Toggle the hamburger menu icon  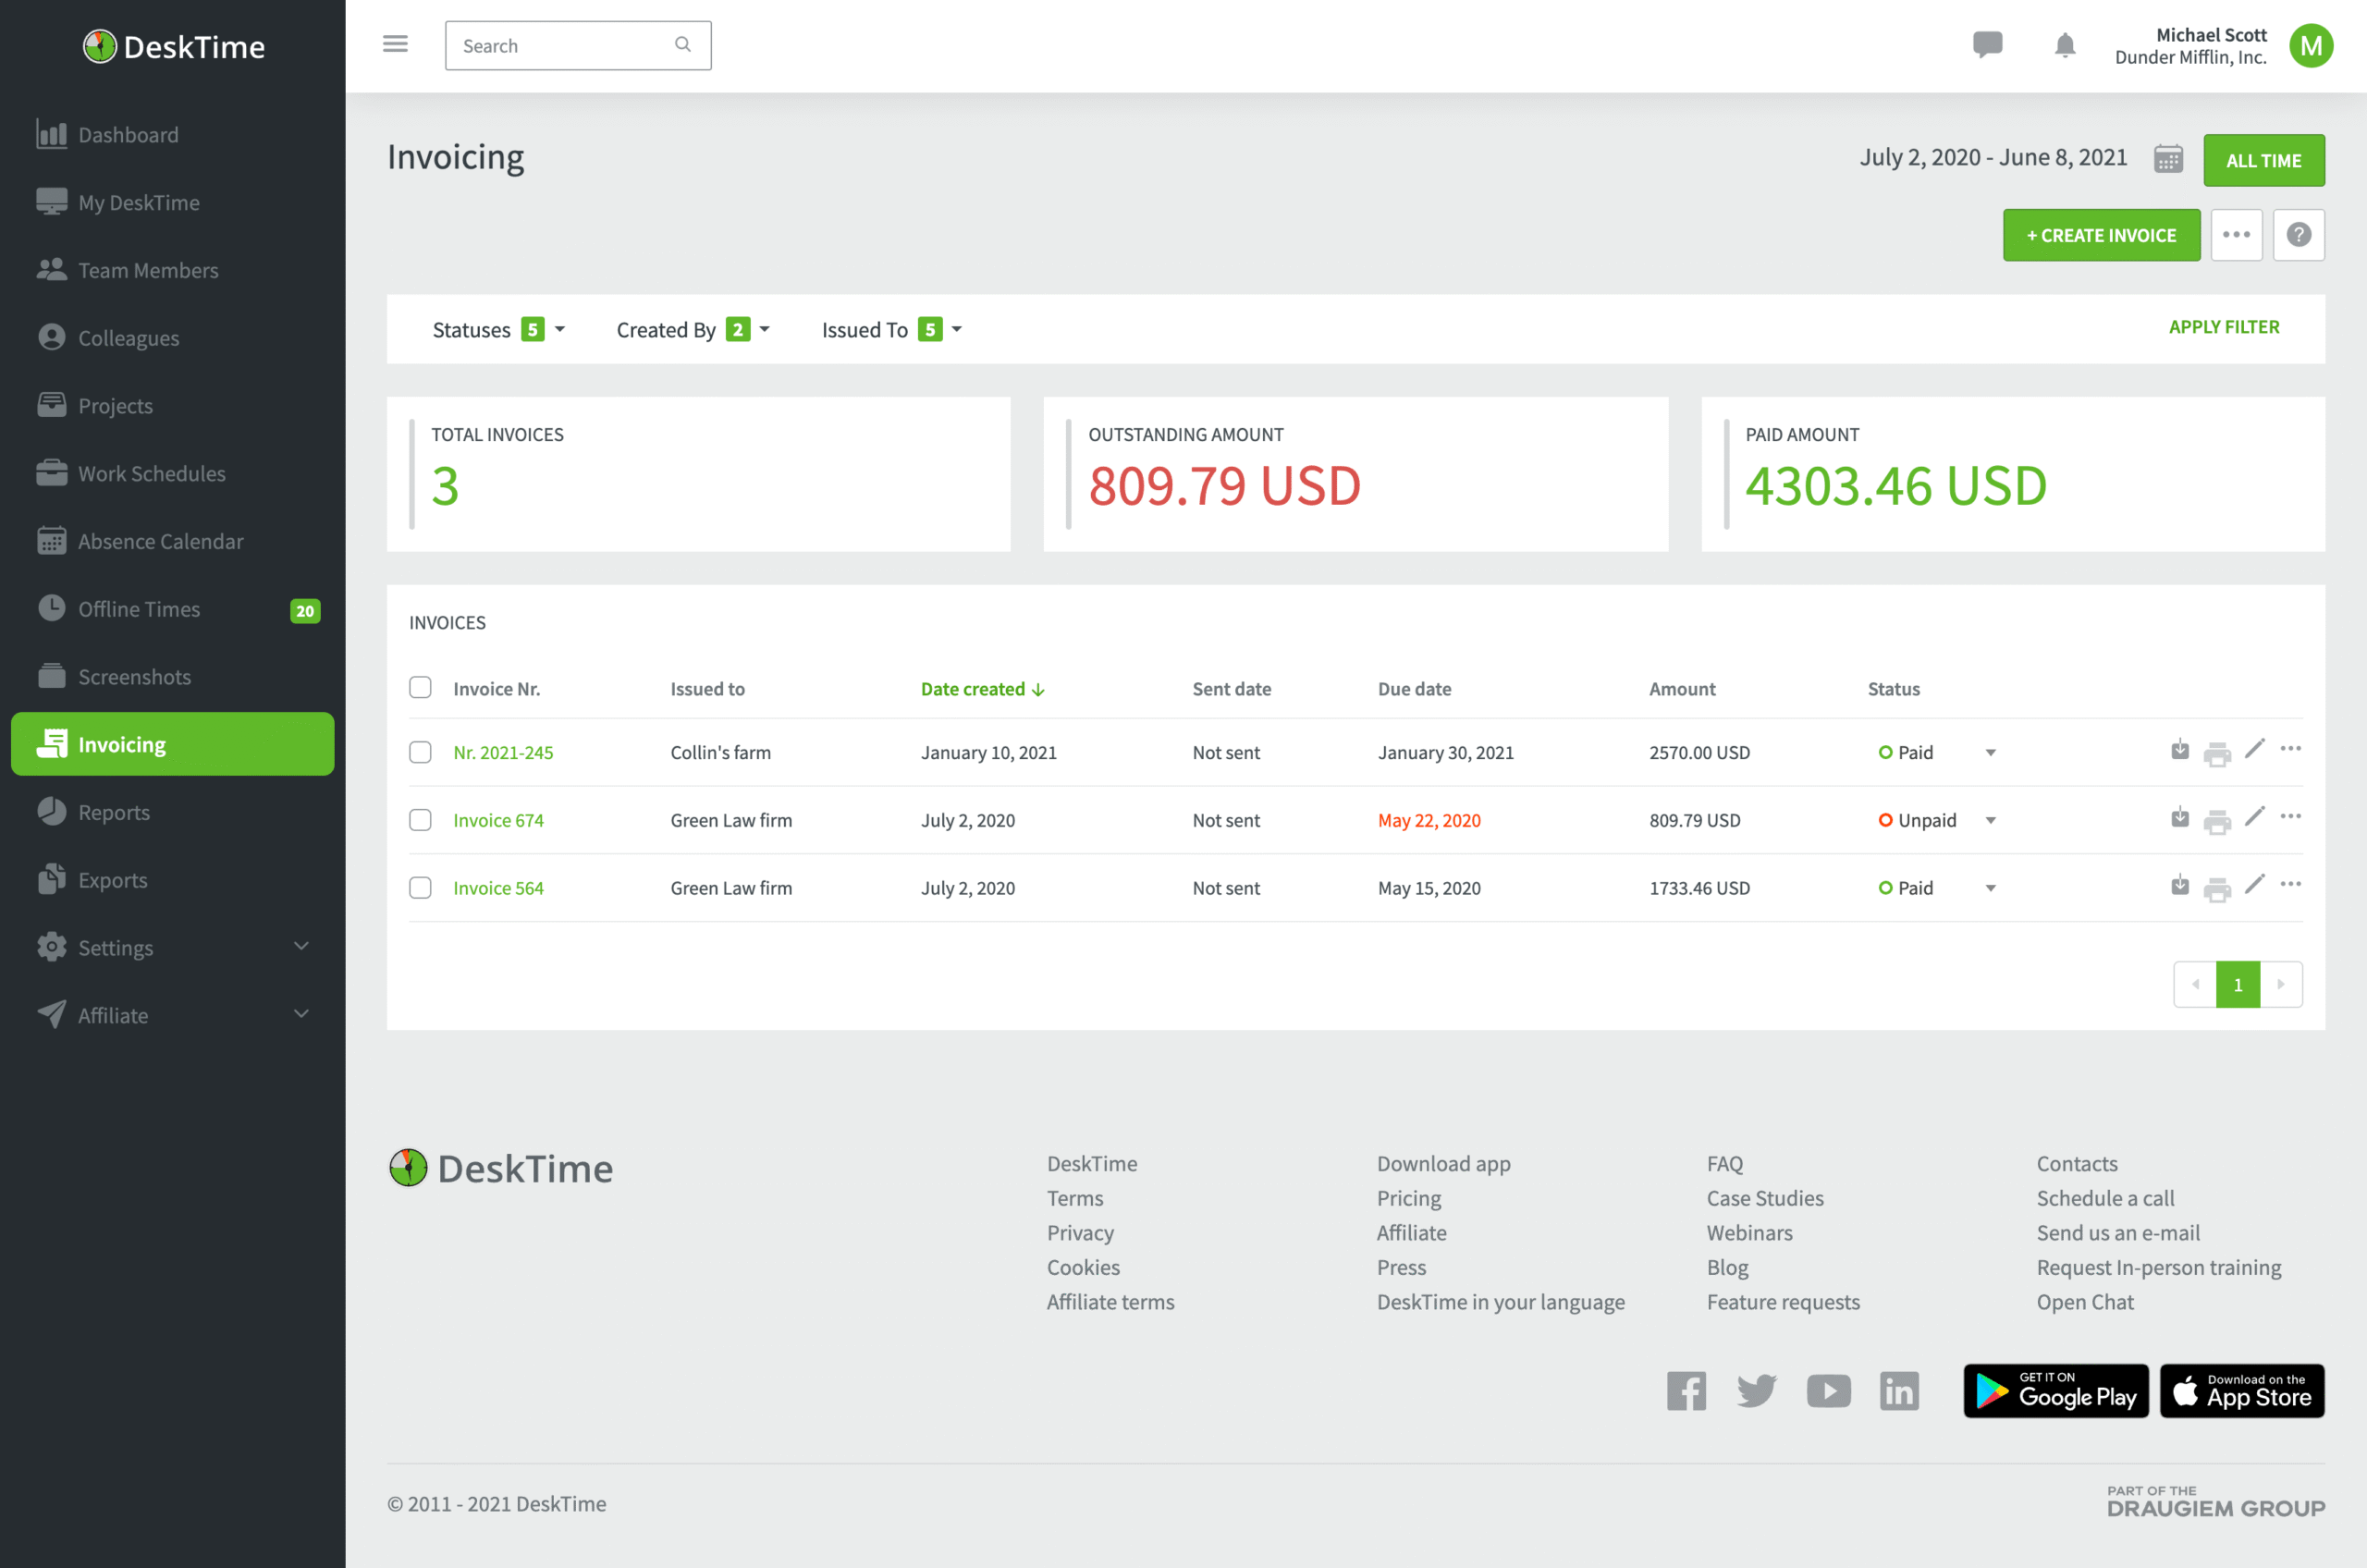pyautogui.click(x=395, y=44)
